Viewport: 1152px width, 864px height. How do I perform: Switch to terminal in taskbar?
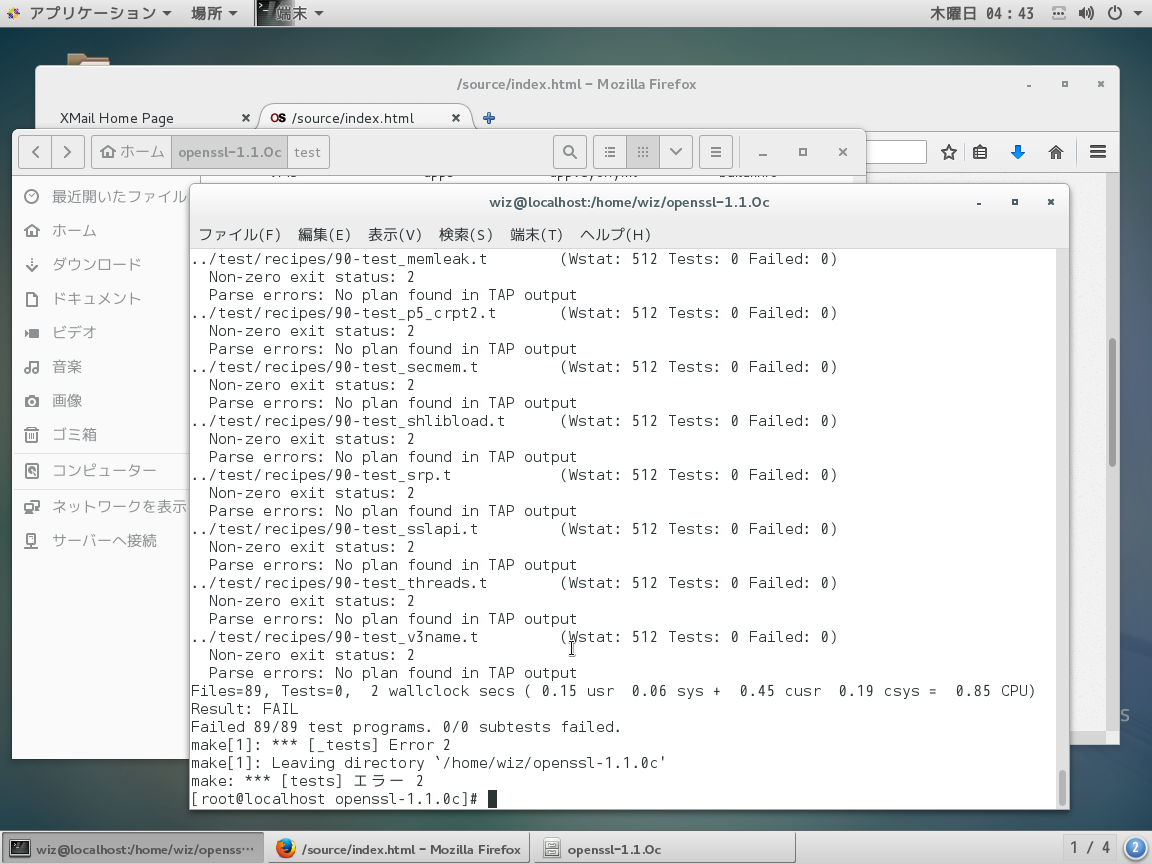[133, 849]
